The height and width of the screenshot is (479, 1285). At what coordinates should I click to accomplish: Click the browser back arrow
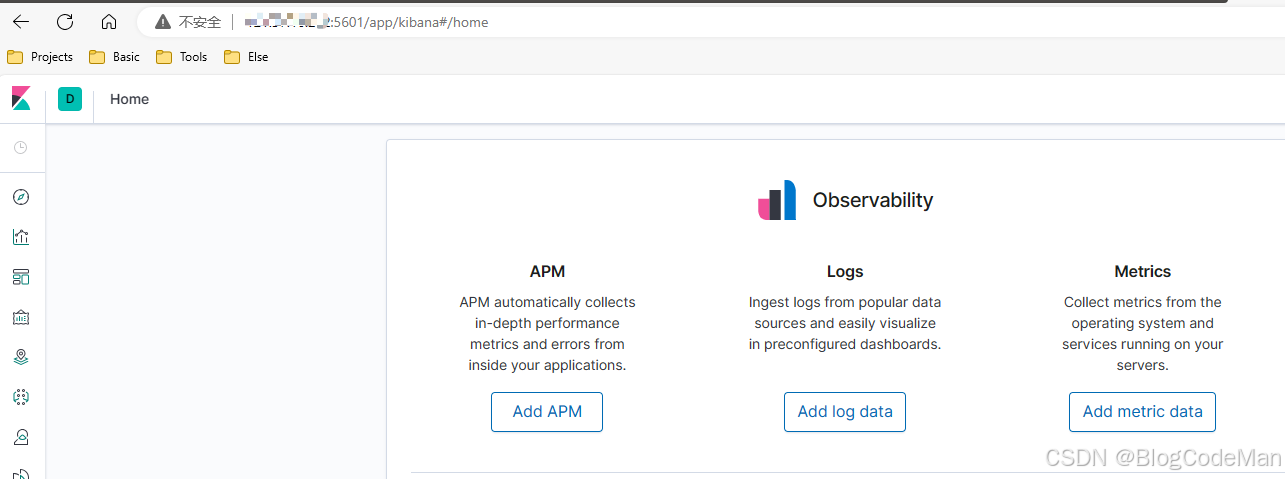pos(21,21)
